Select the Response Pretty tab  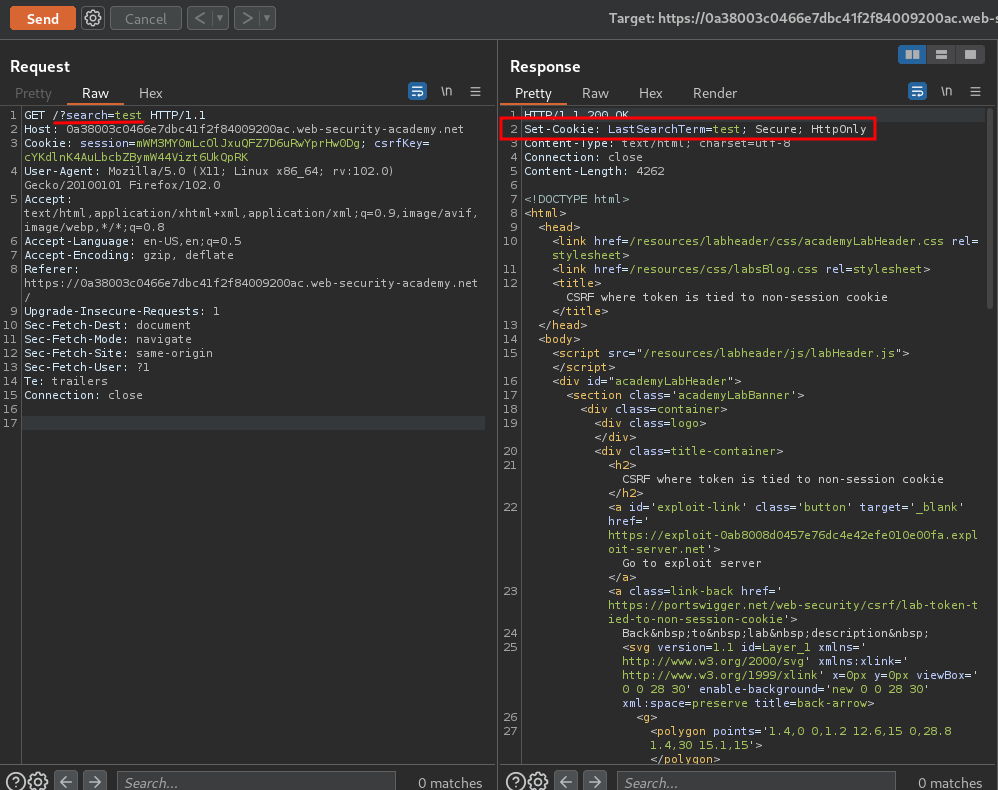(533, 93)
